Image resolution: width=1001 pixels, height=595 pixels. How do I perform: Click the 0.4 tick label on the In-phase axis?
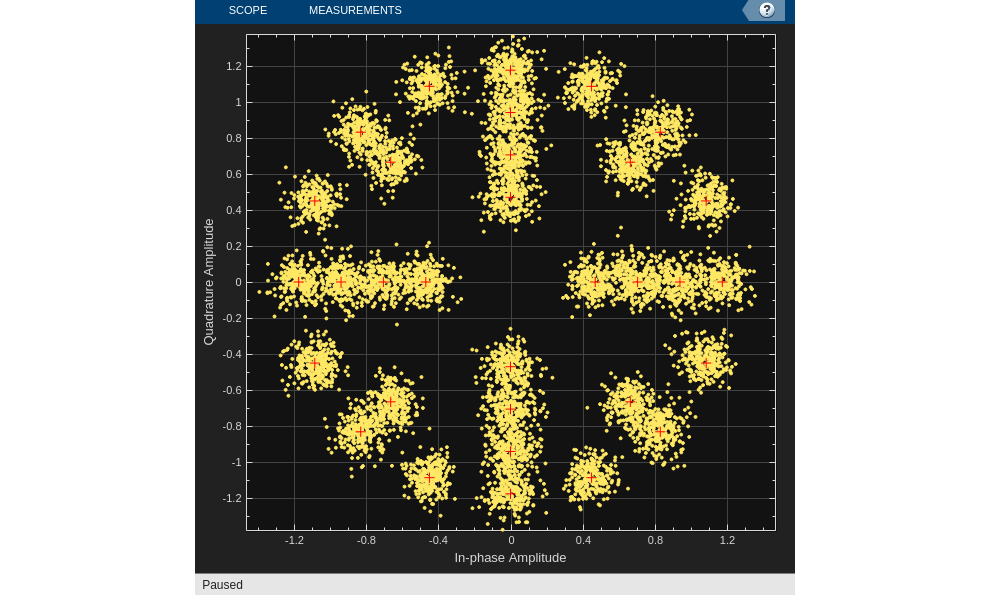583,540
